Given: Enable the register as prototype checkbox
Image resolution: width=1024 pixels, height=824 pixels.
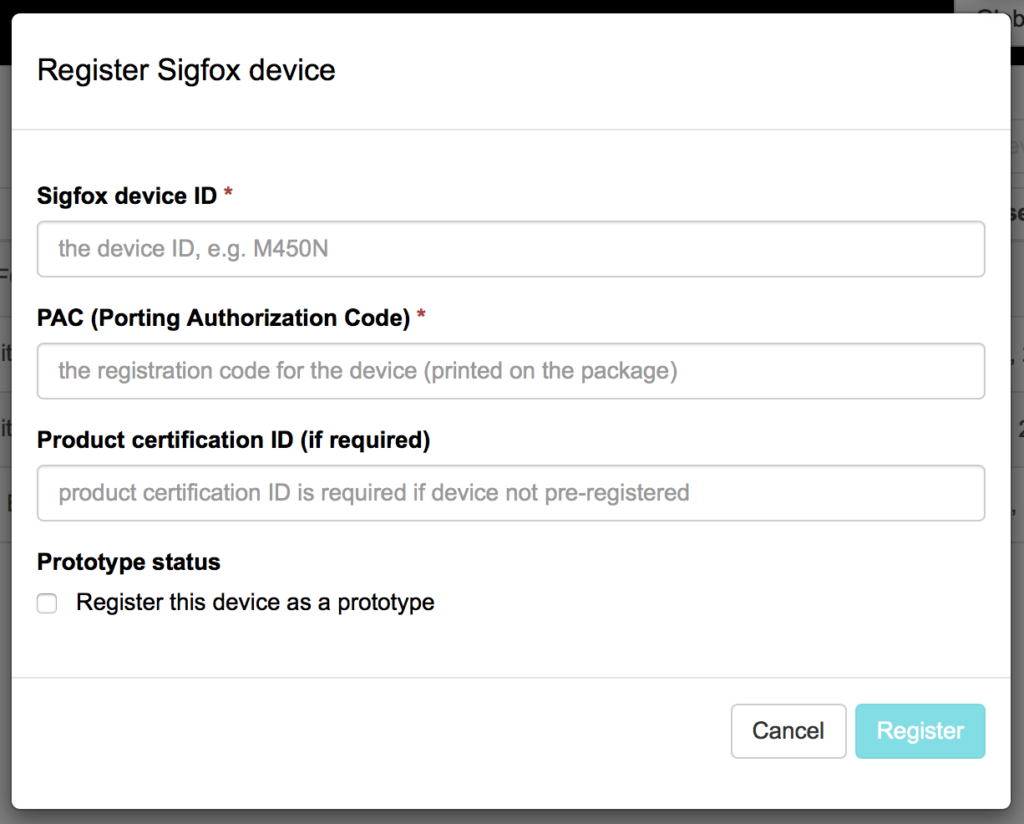Looking at the screenshot, I should point(46,603).
